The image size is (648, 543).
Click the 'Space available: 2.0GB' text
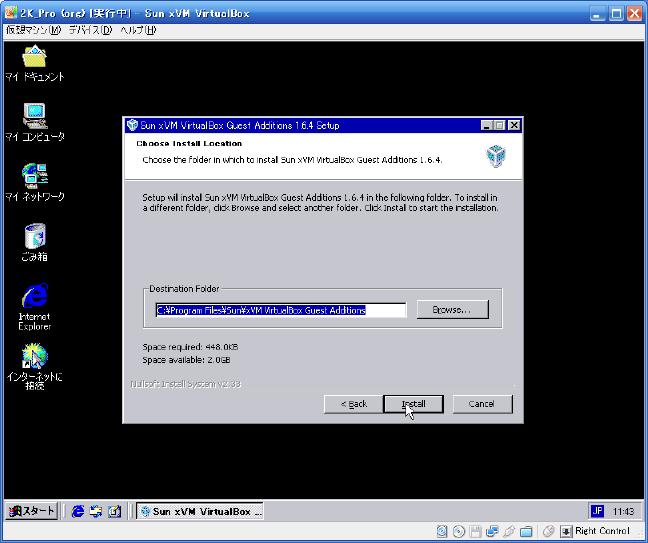186,360
